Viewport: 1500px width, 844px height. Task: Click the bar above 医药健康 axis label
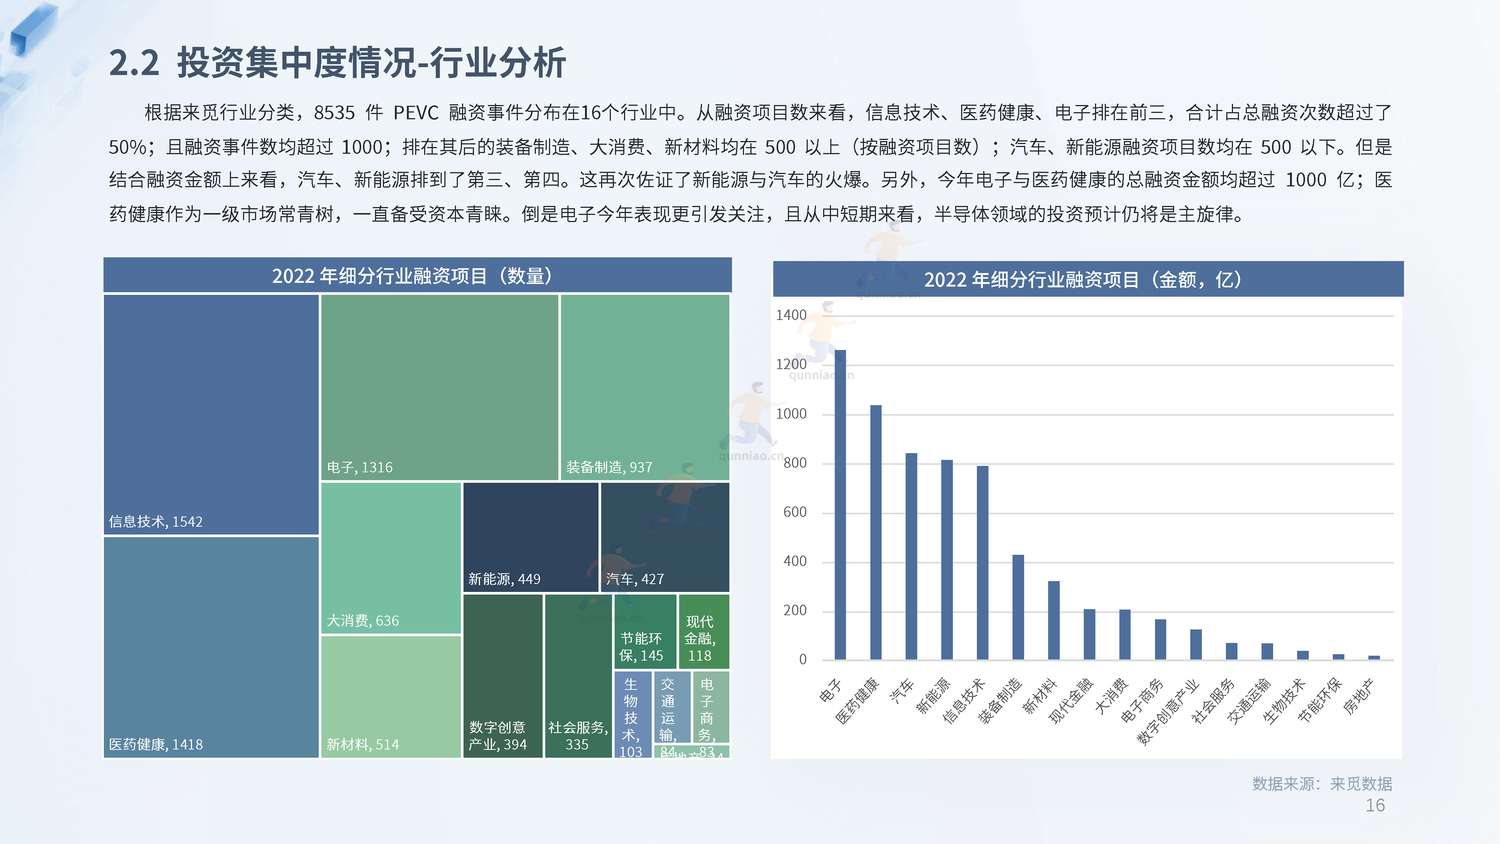876,532
